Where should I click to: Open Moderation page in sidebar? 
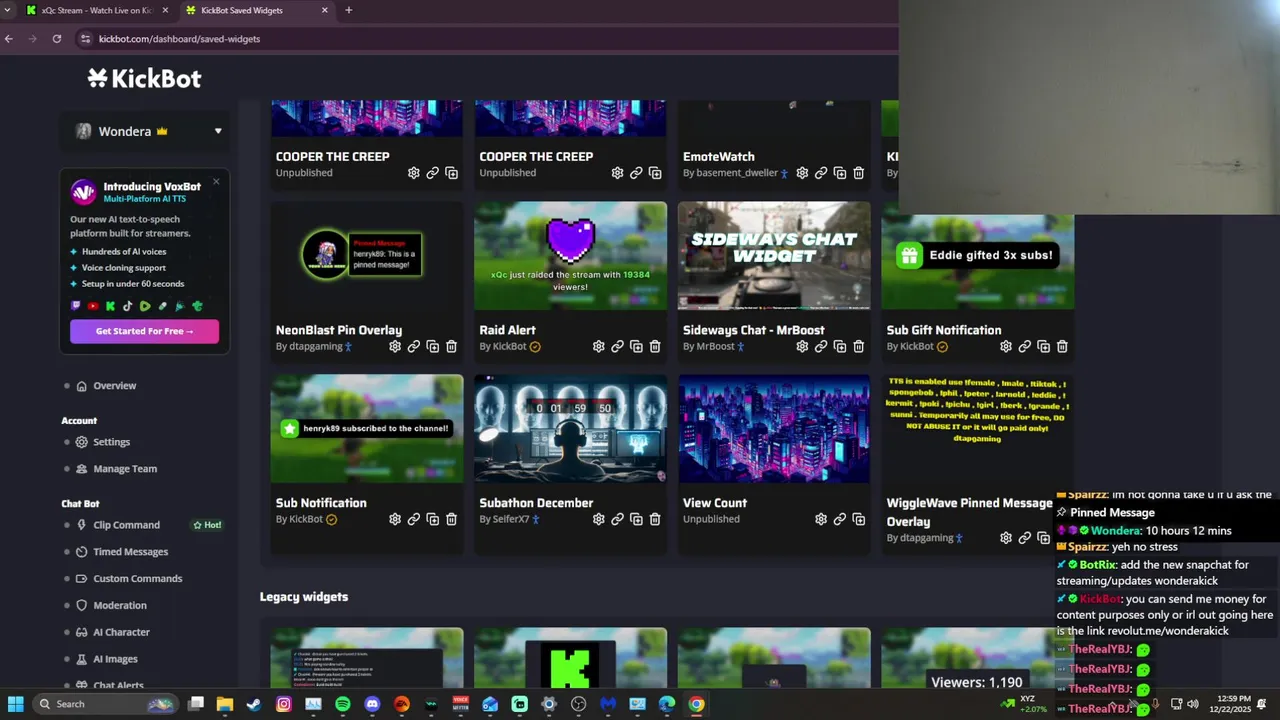point(119,606)
